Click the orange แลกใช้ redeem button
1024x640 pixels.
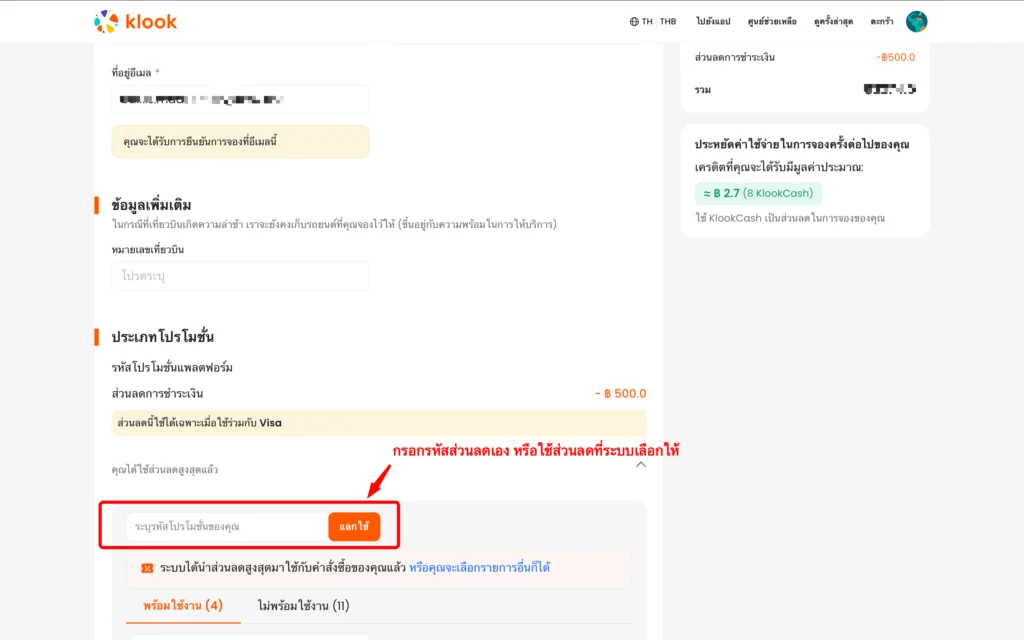point(354,526)
